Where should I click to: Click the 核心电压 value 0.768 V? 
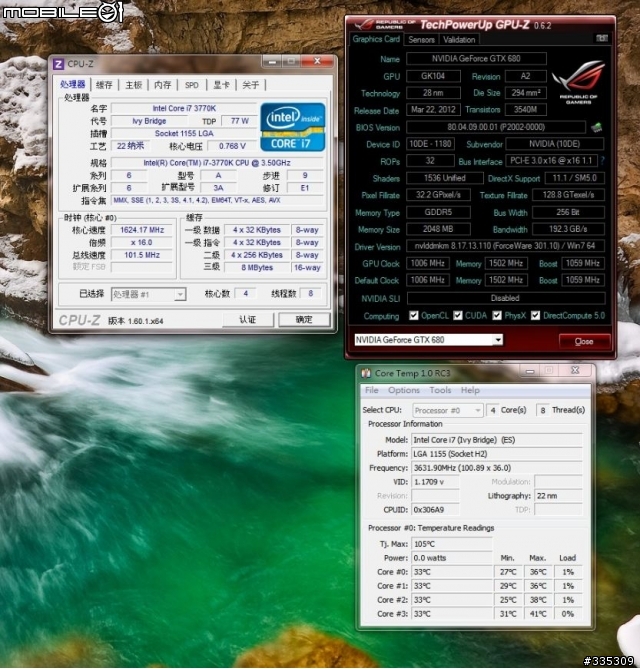pos(233,146)
